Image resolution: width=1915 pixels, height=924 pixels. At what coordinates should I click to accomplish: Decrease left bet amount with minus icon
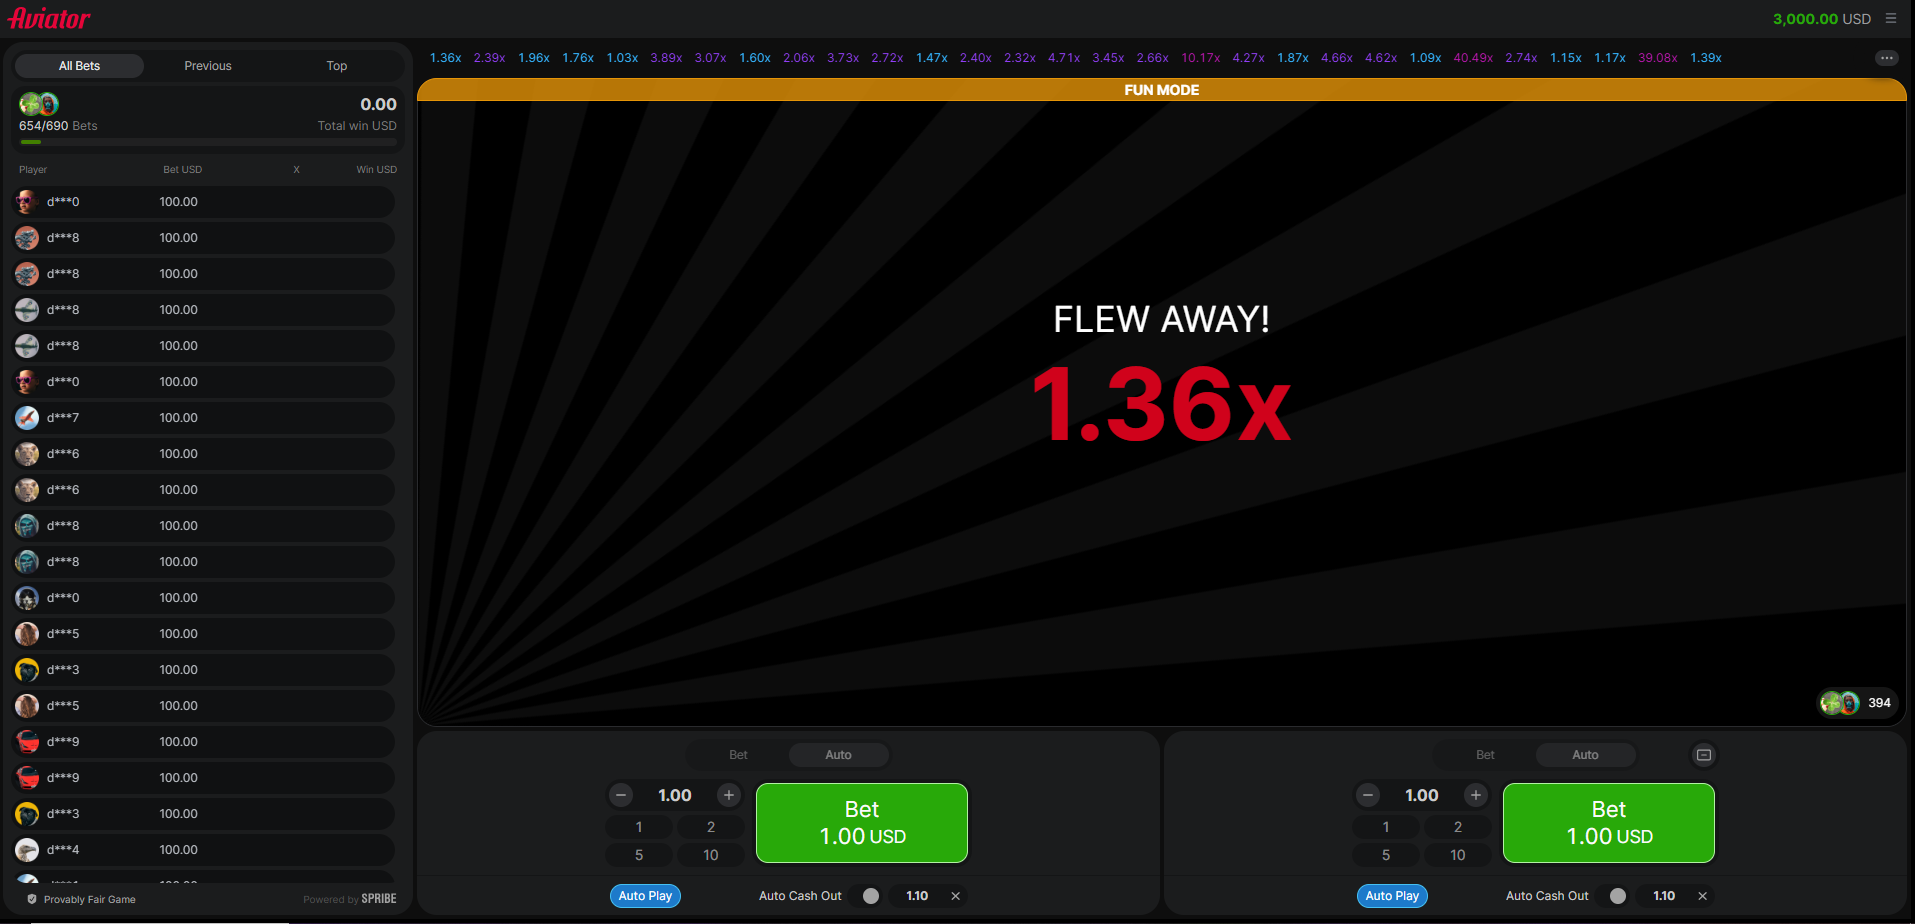(x=621, y=795)
